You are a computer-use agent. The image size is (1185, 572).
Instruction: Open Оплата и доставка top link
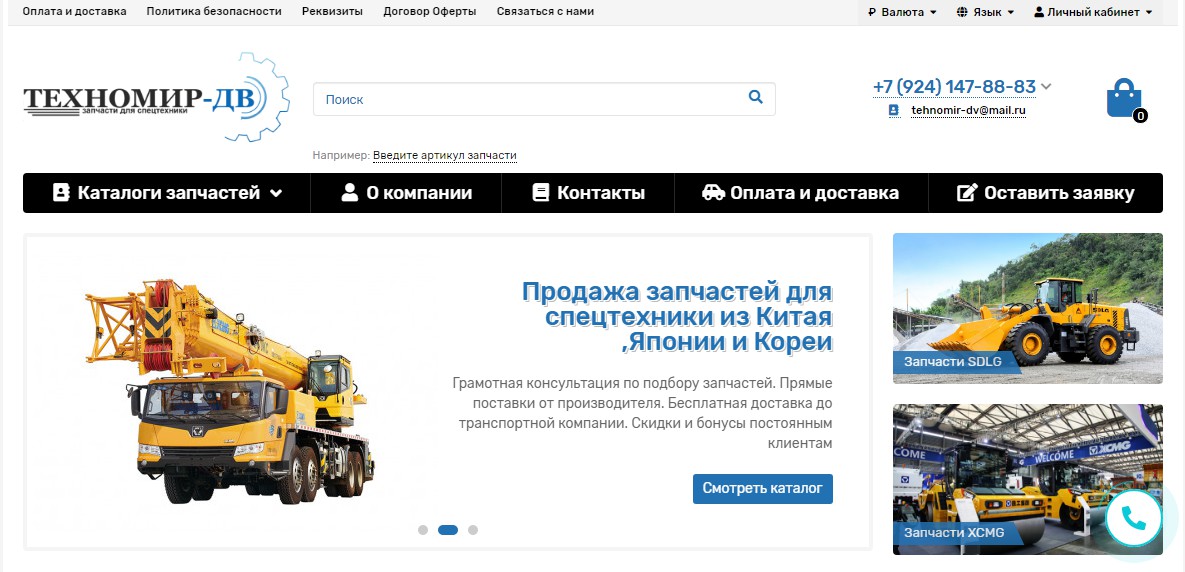click(x=75, y=11)
